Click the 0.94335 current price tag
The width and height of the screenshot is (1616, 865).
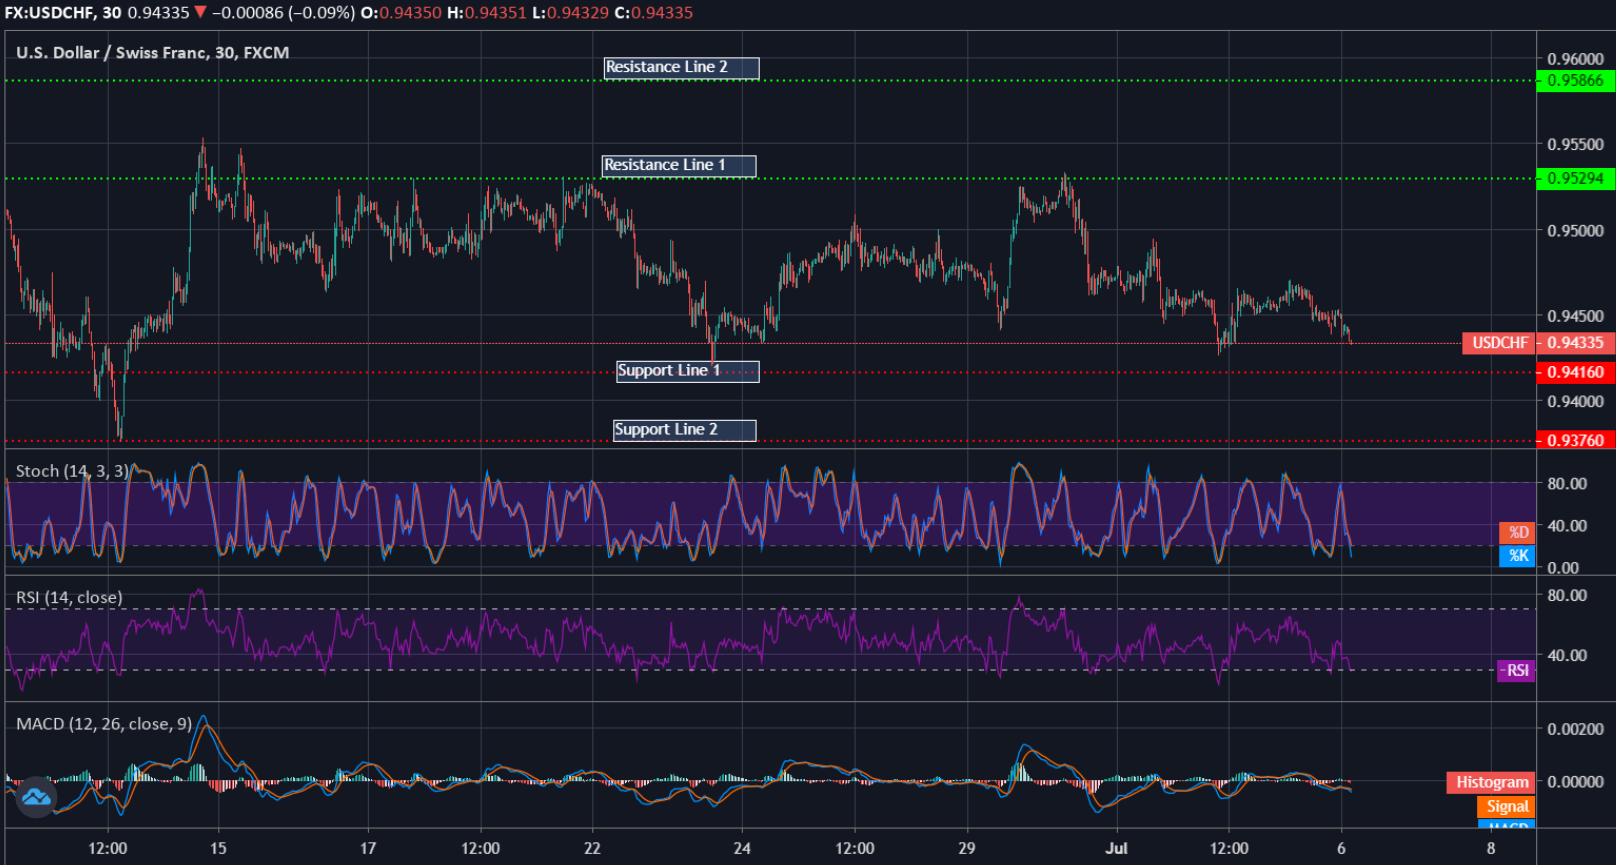(1575, 343)
